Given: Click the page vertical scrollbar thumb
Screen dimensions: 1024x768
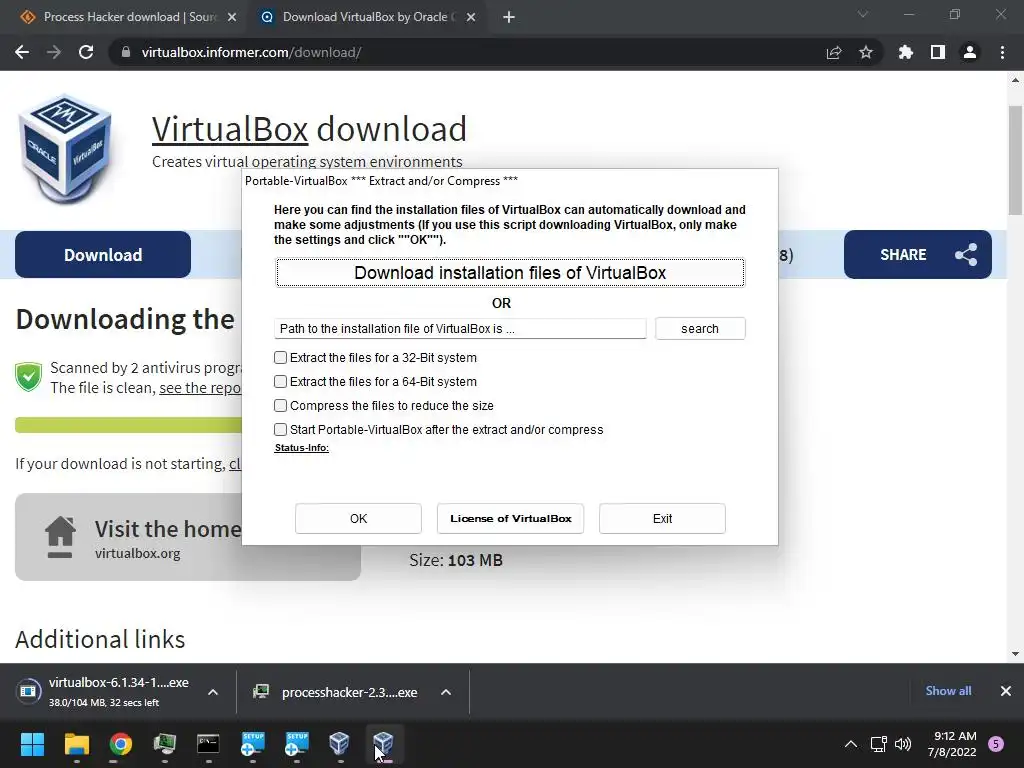Looking at the screenshot, I should click(1015, 160).
